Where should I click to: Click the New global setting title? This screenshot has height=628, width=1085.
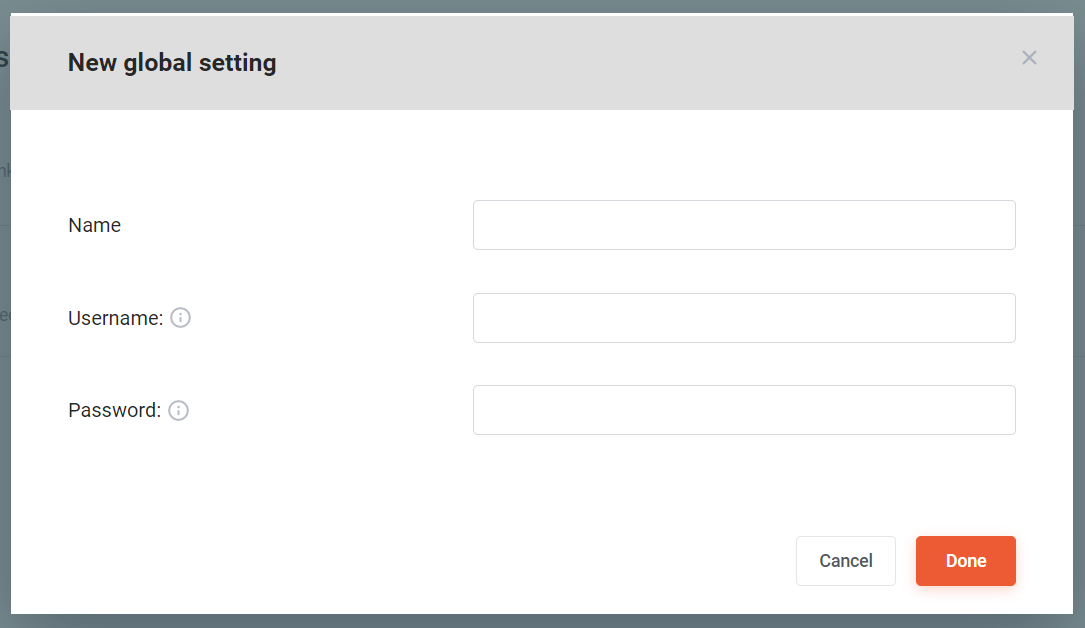click(172, 63)
